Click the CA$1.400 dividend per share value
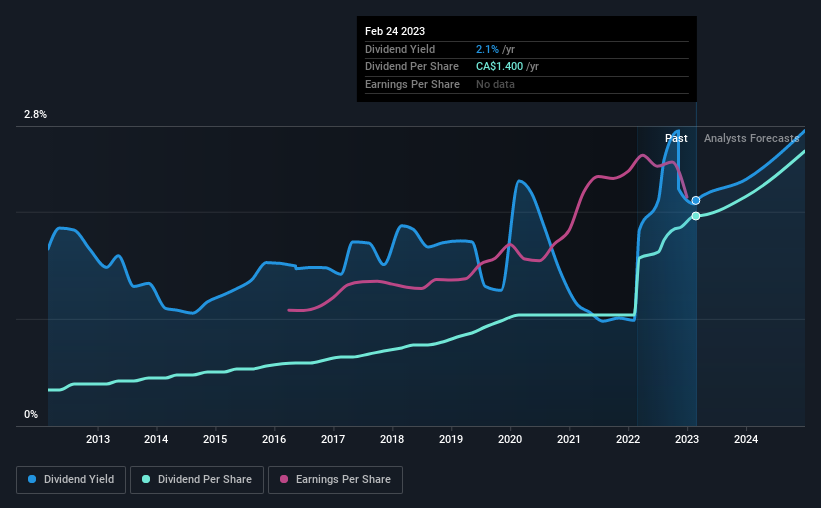Screen dimensions: 821x508 (x=500, y=67)
